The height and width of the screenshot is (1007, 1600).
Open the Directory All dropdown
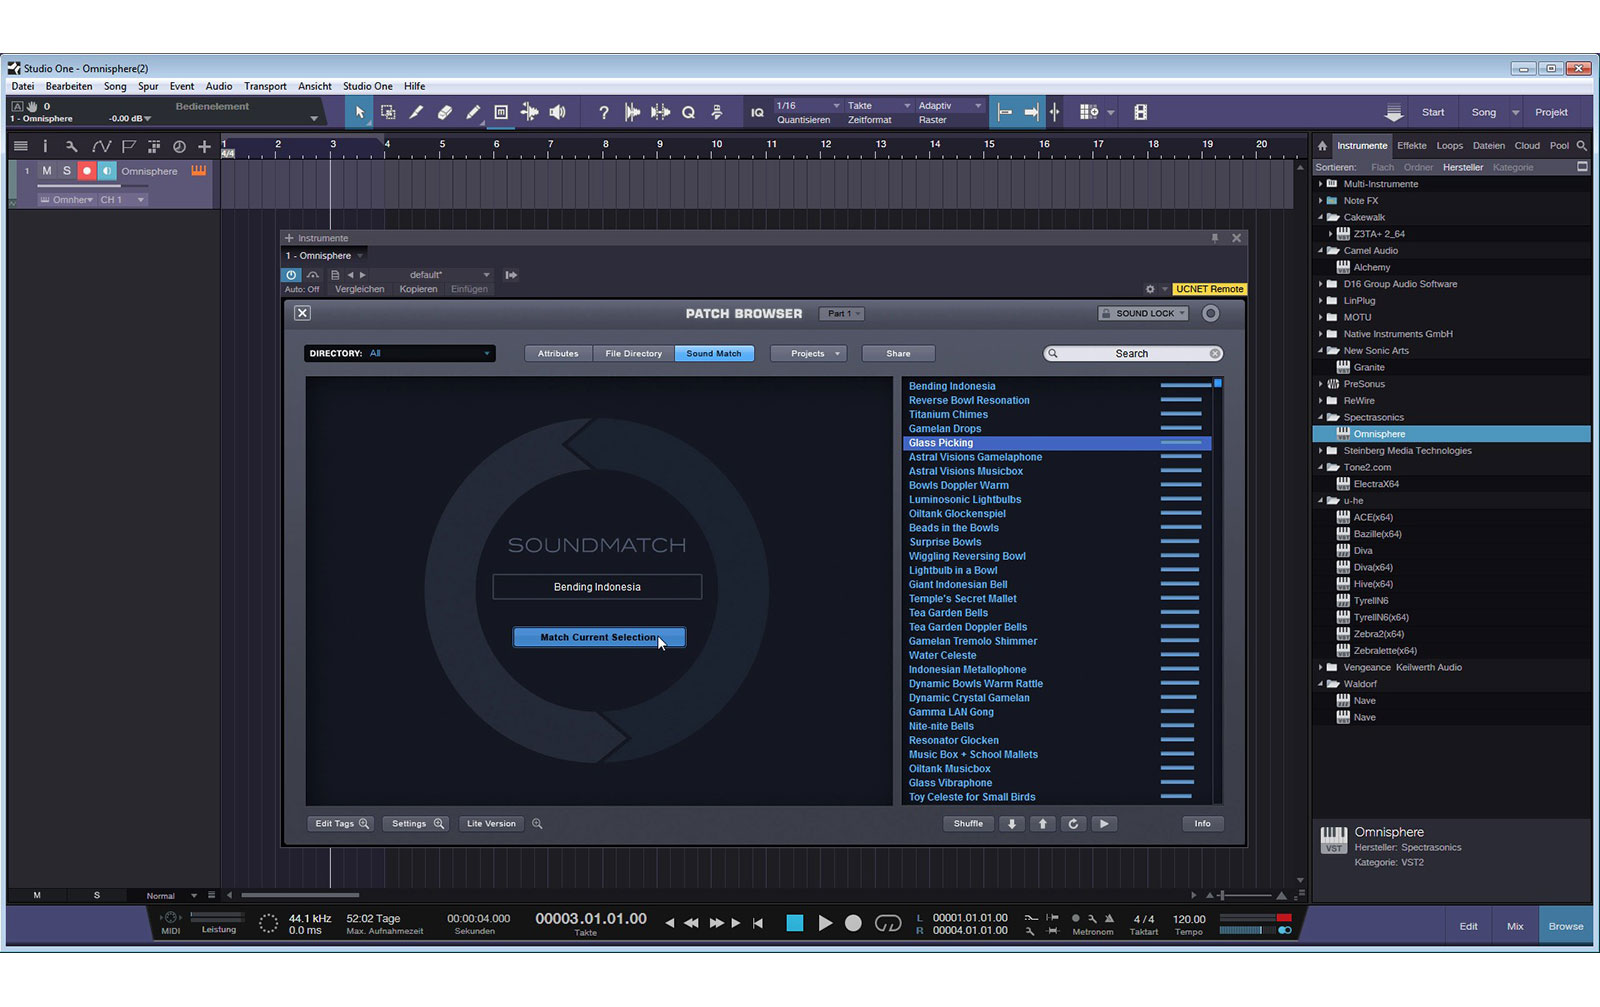click(400, 353)
